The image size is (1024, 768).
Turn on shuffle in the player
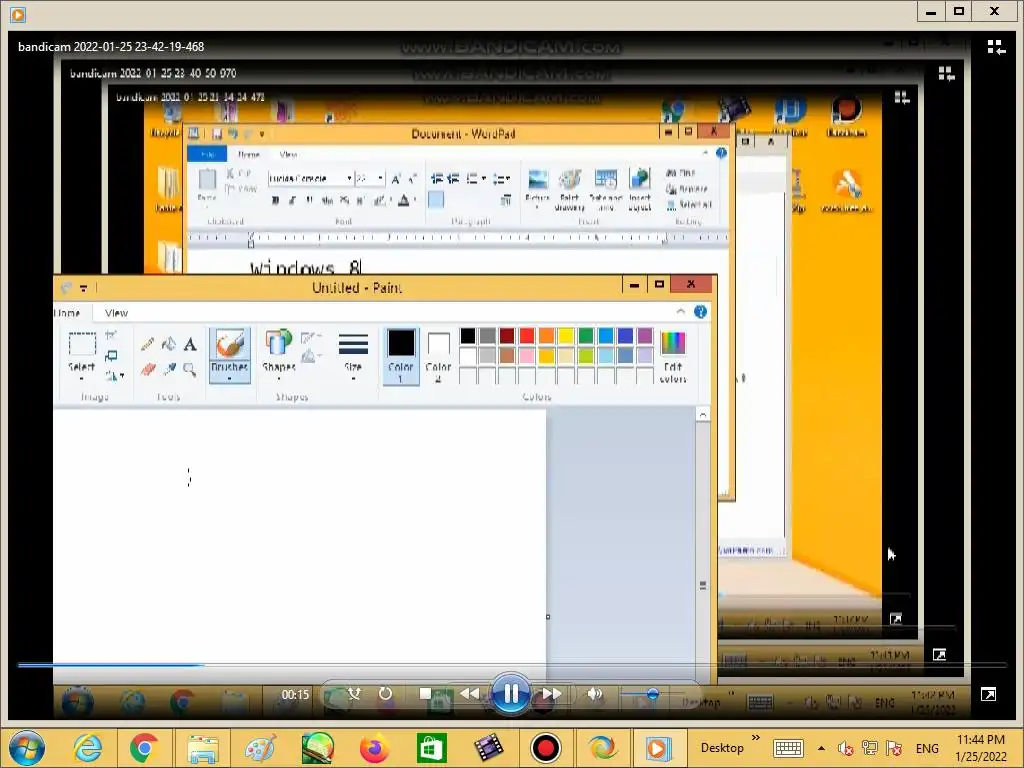(354, 694)
